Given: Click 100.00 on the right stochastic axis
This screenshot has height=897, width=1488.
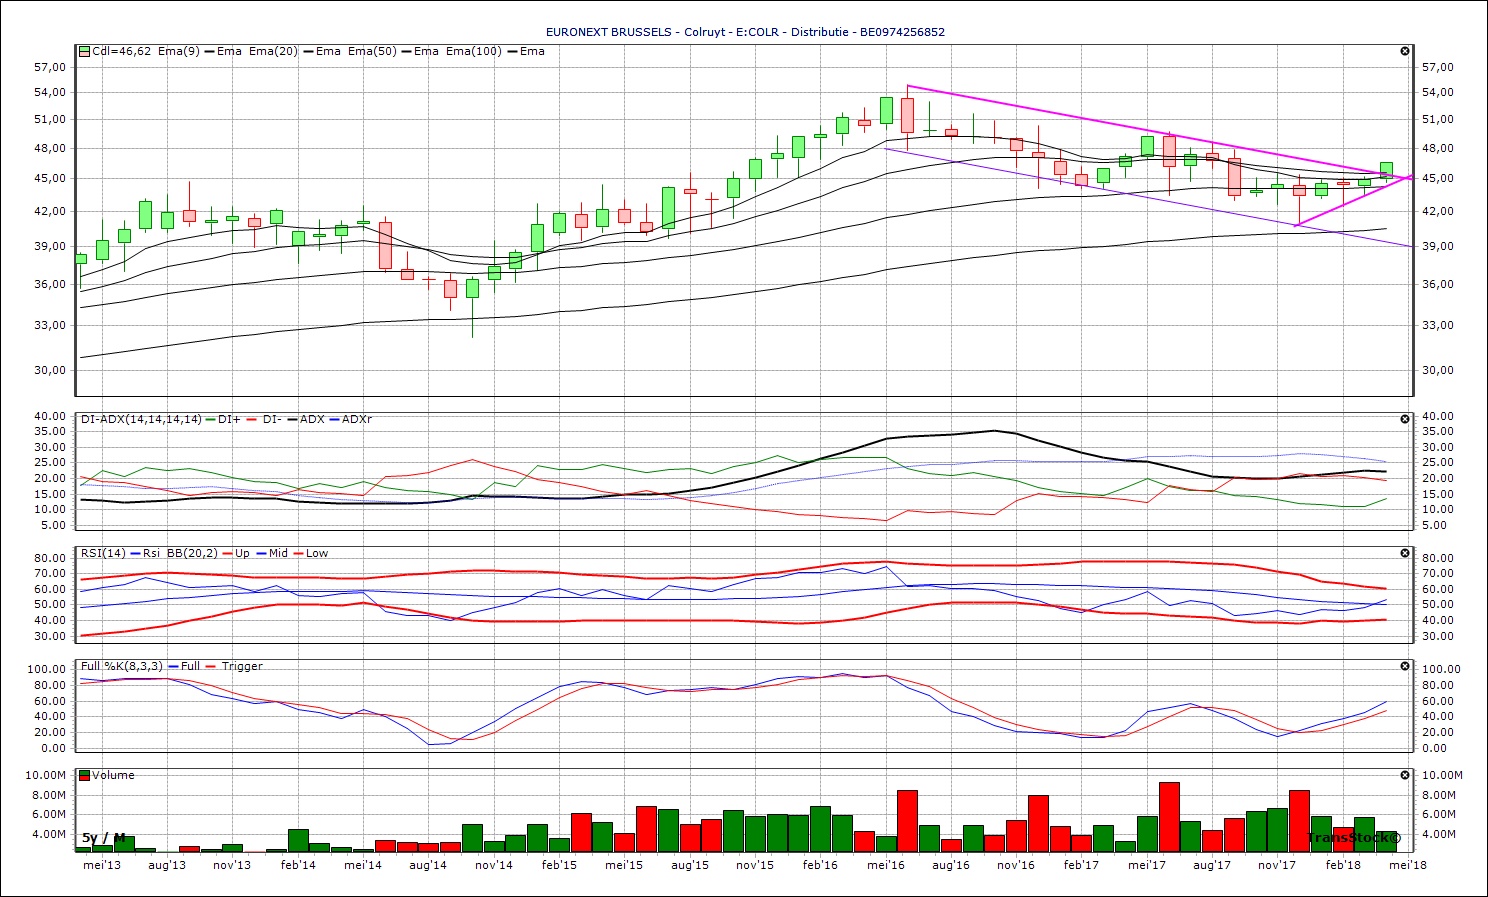Looking at the screenshot, I should point(1441,669).
